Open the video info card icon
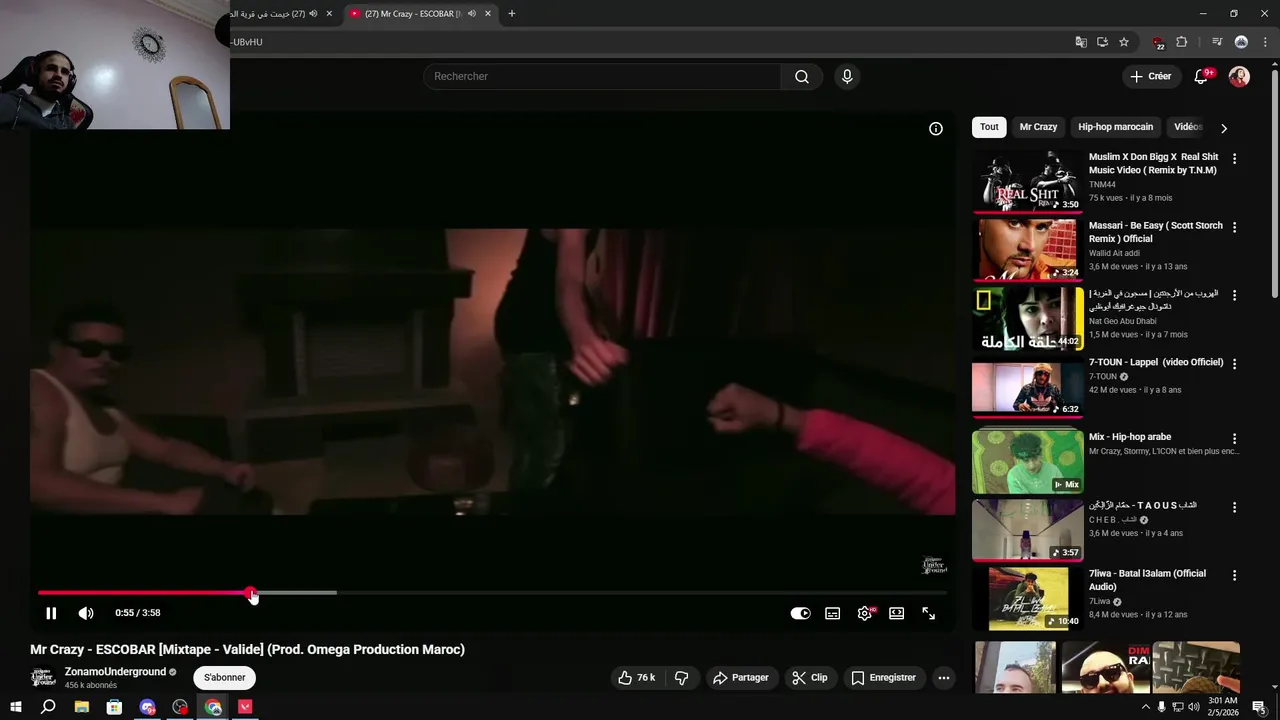This screenshot has width=1280, height=720. click(936, 128)
